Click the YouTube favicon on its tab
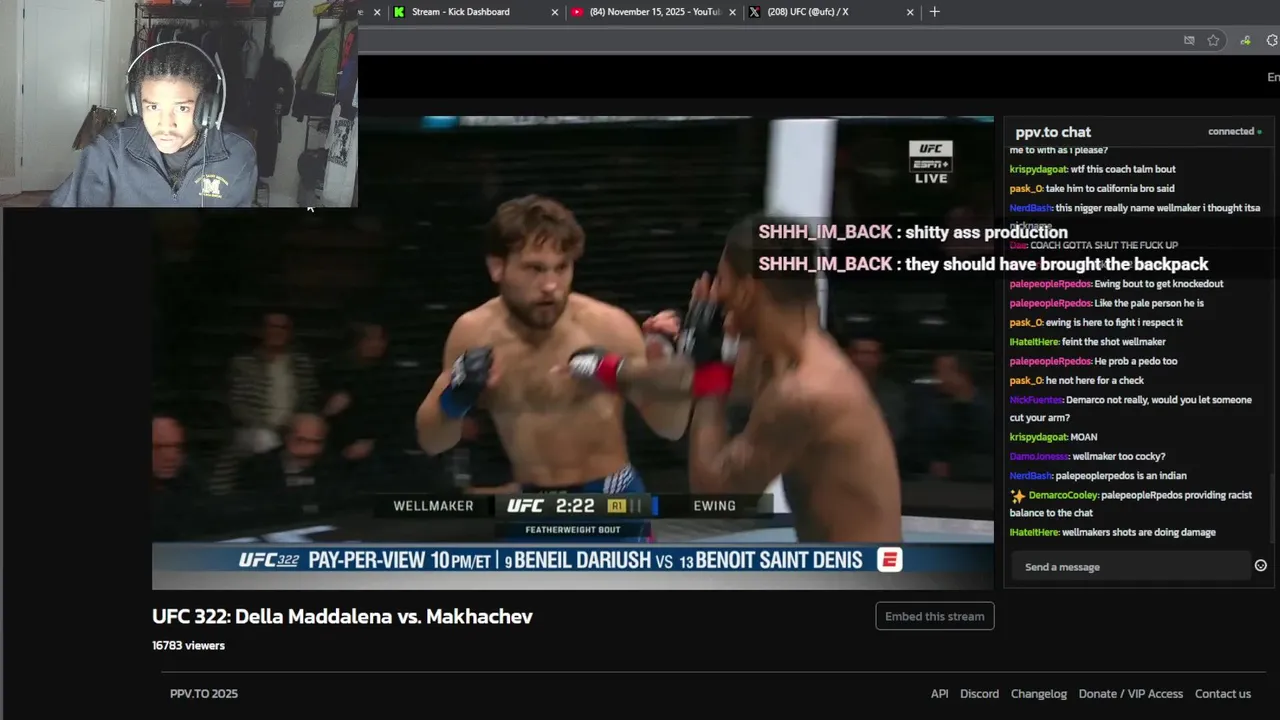The image size is (1280, 720). pyautogui.click(x=578, y=12)
